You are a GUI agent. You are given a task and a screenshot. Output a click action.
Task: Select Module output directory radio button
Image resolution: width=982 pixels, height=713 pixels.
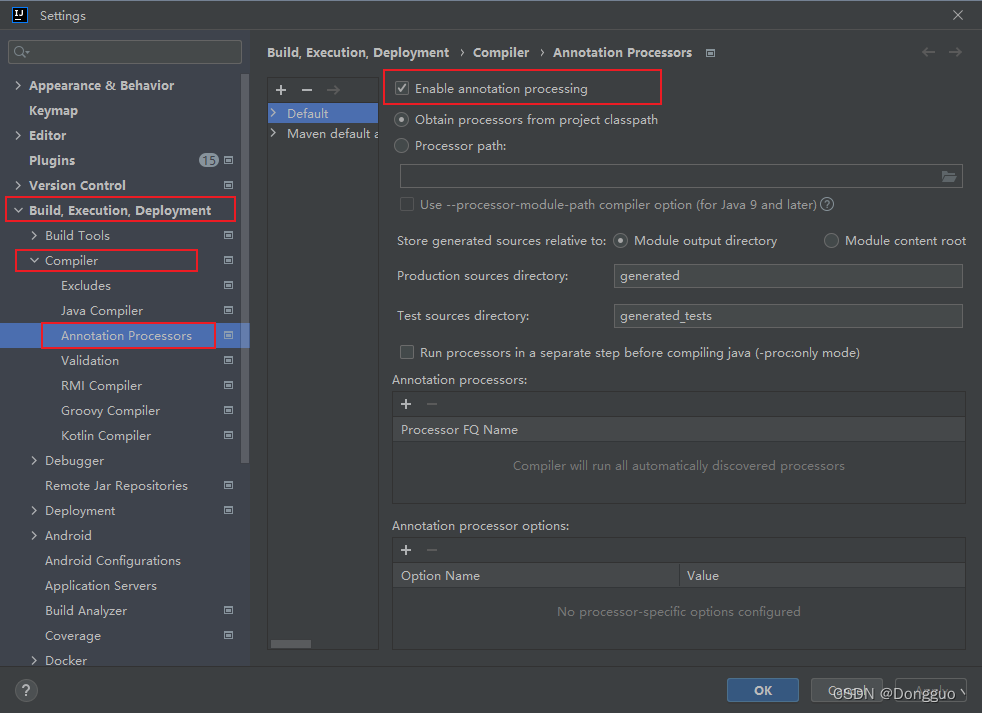(621, 241)
